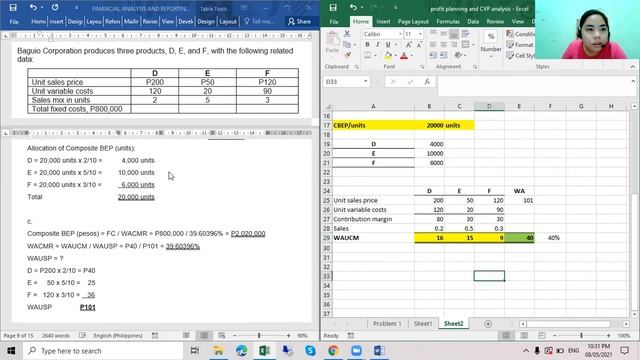Redo the action in Word title bar
The width and height of the screenshot is (640, 360).
(55, 7)
